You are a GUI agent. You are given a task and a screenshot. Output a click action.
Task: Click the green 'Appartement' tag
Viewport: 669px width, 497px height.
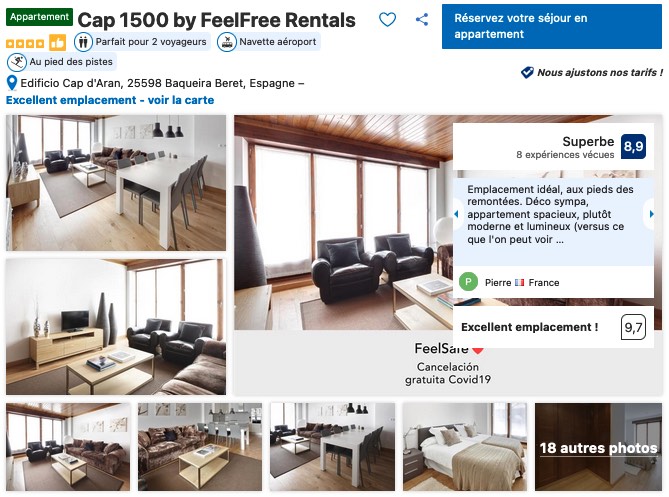(40, 18)
